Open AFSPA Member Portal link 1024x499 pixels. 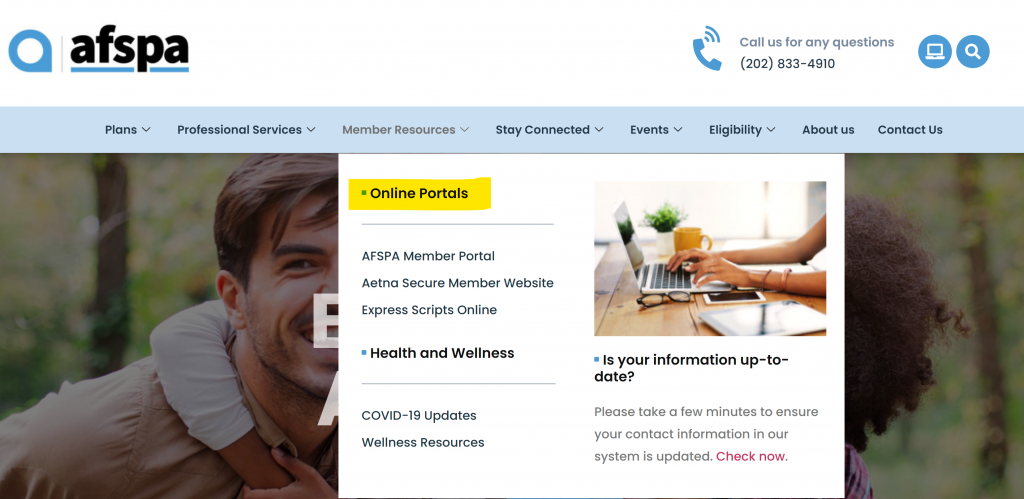tap(428, 256)
